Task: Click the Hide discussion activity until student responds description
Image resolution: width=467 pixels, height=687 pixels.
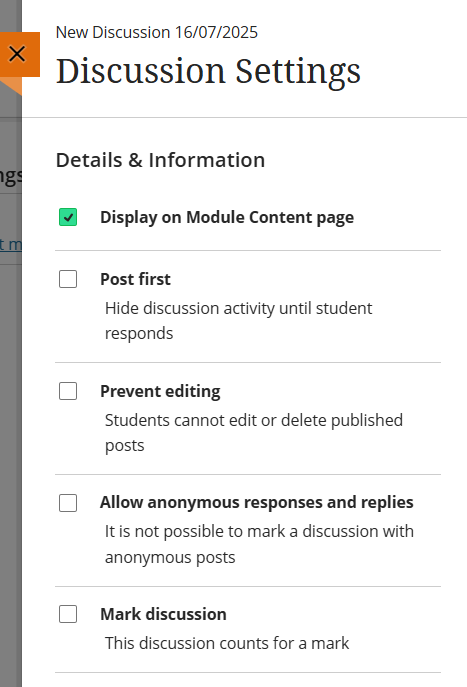Action: point(238,321)
